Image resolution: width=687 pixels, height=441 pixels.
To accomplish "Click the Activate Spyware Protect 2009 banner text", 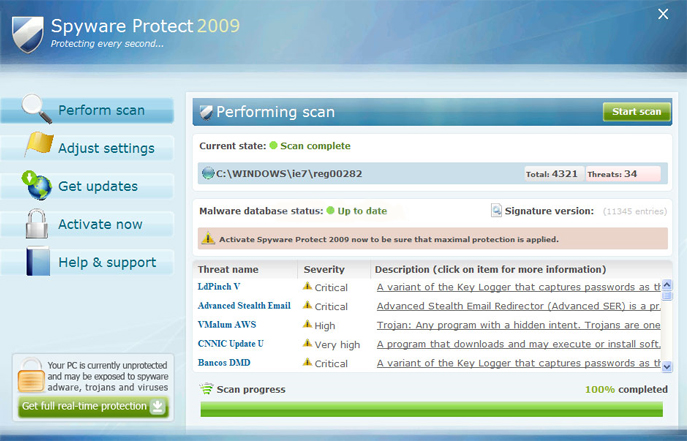I will [x=389, y=240].
